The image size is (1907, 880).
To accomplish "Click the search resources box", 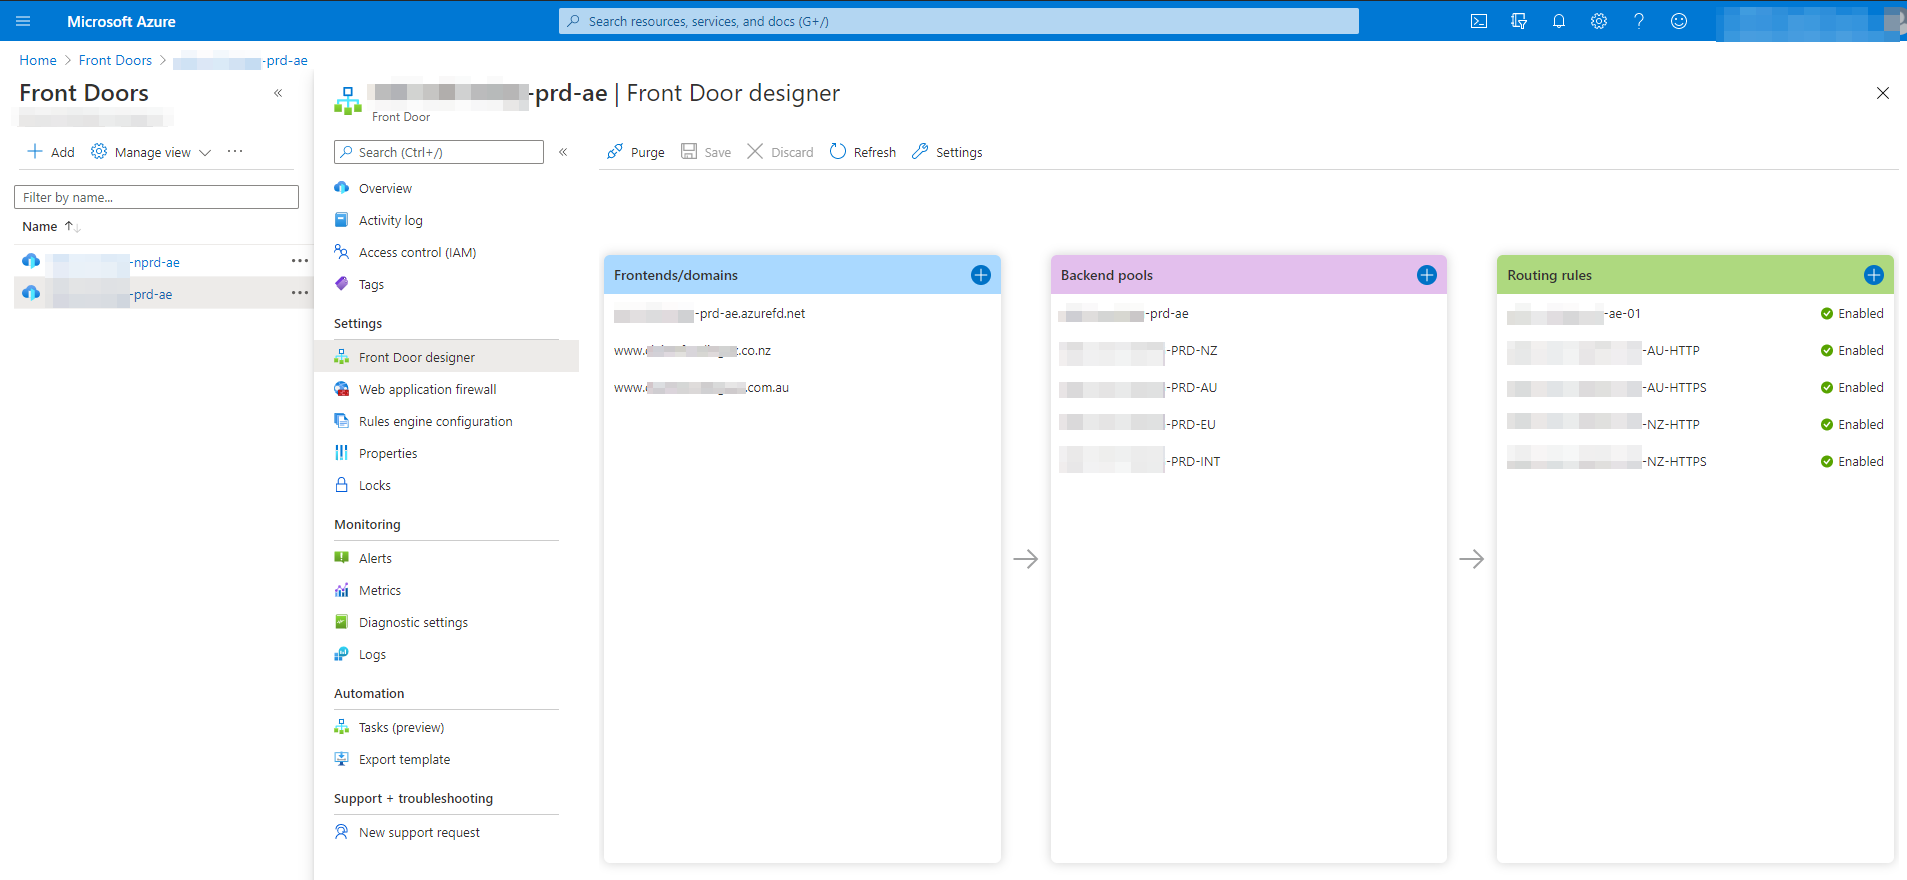I will [958, 21].
